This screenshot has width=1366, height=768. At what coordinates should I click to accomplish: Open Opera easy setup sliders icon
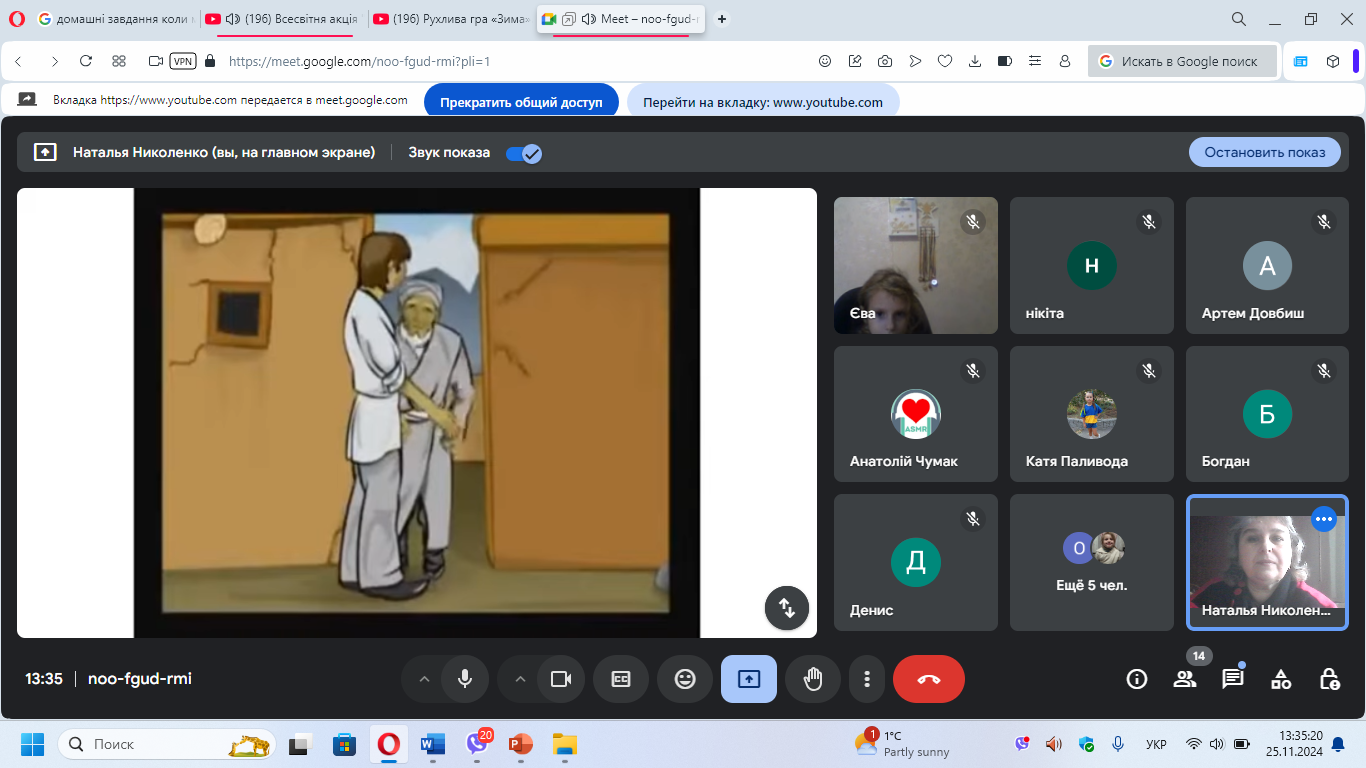[1035, 61]
